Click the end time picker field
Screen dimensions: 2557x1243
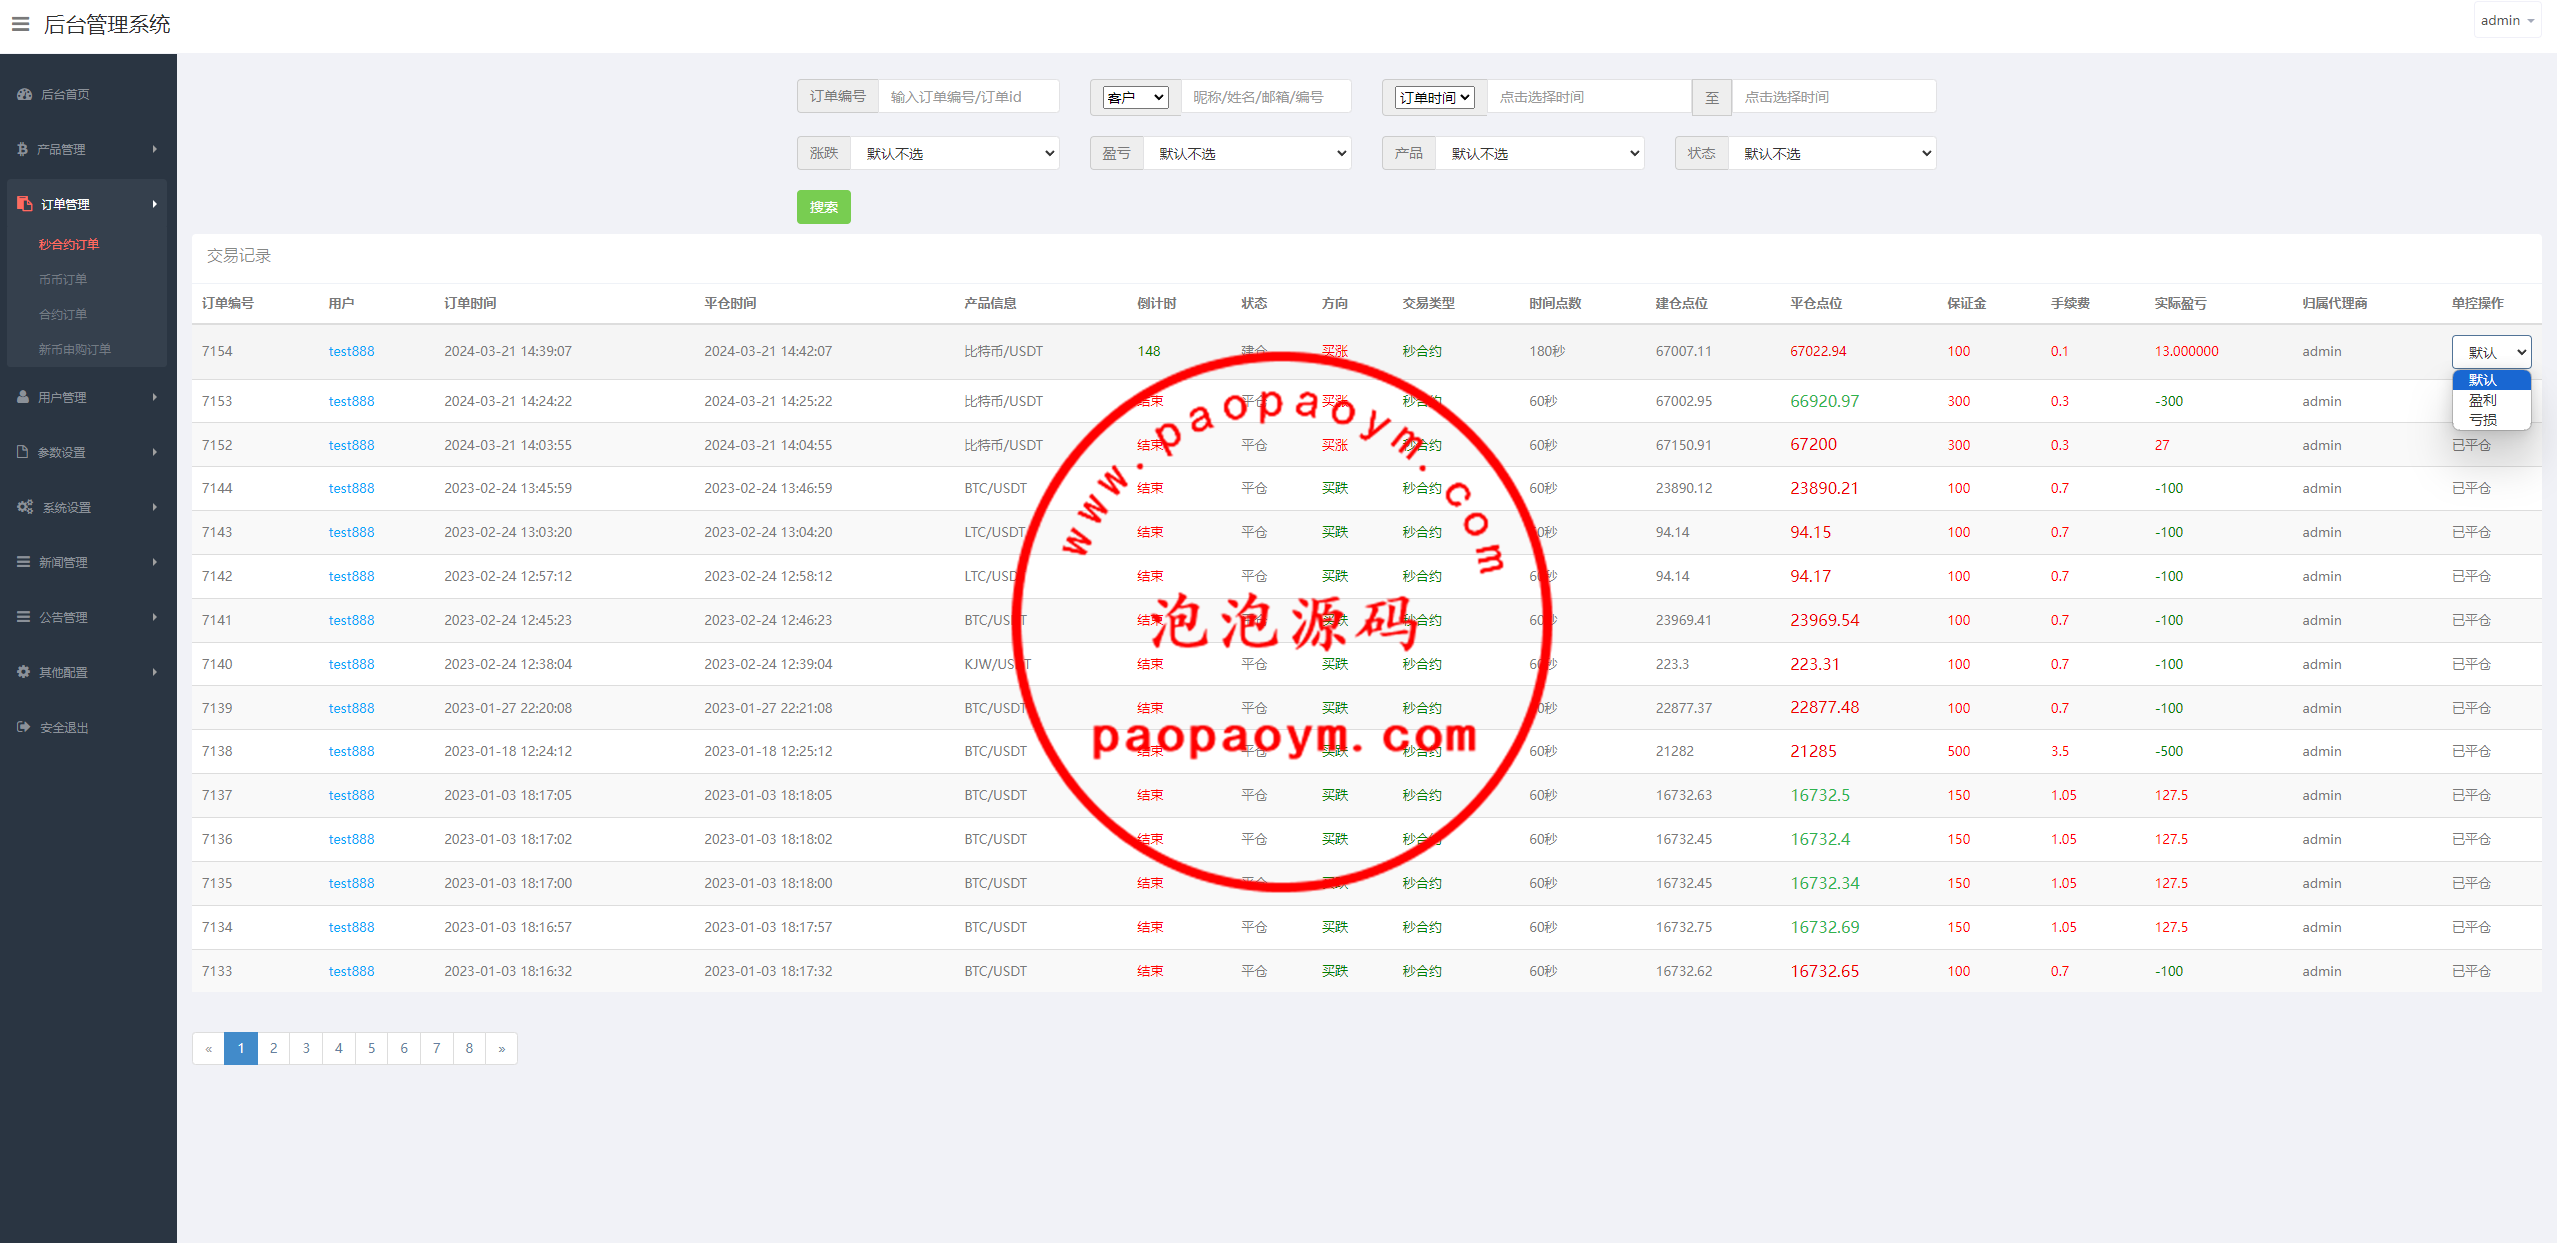pyautogui.click(x=1834, y=97)
